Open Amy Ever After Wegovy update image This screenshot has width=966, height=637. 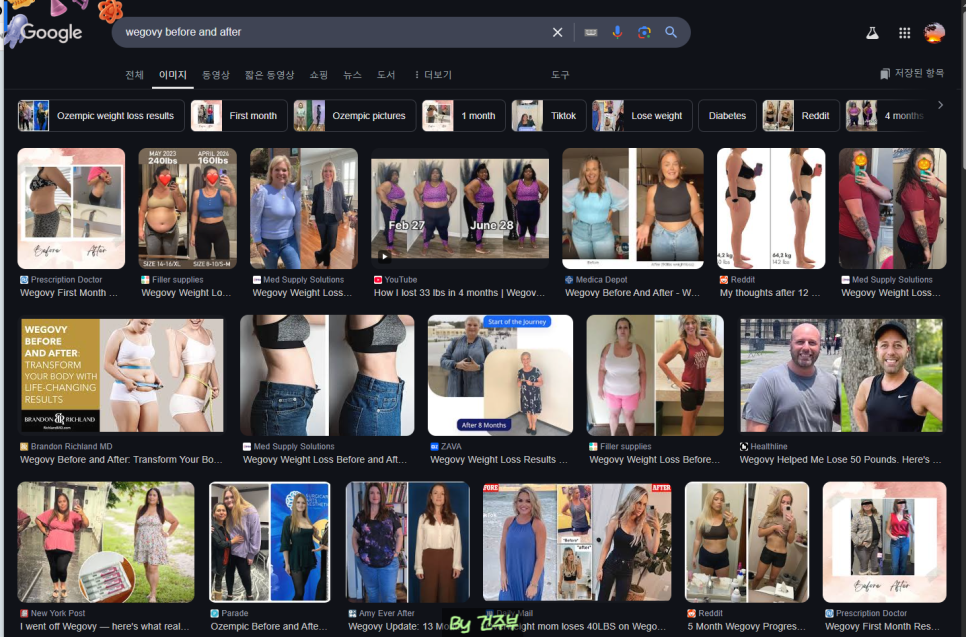click(x=407, y=542)
